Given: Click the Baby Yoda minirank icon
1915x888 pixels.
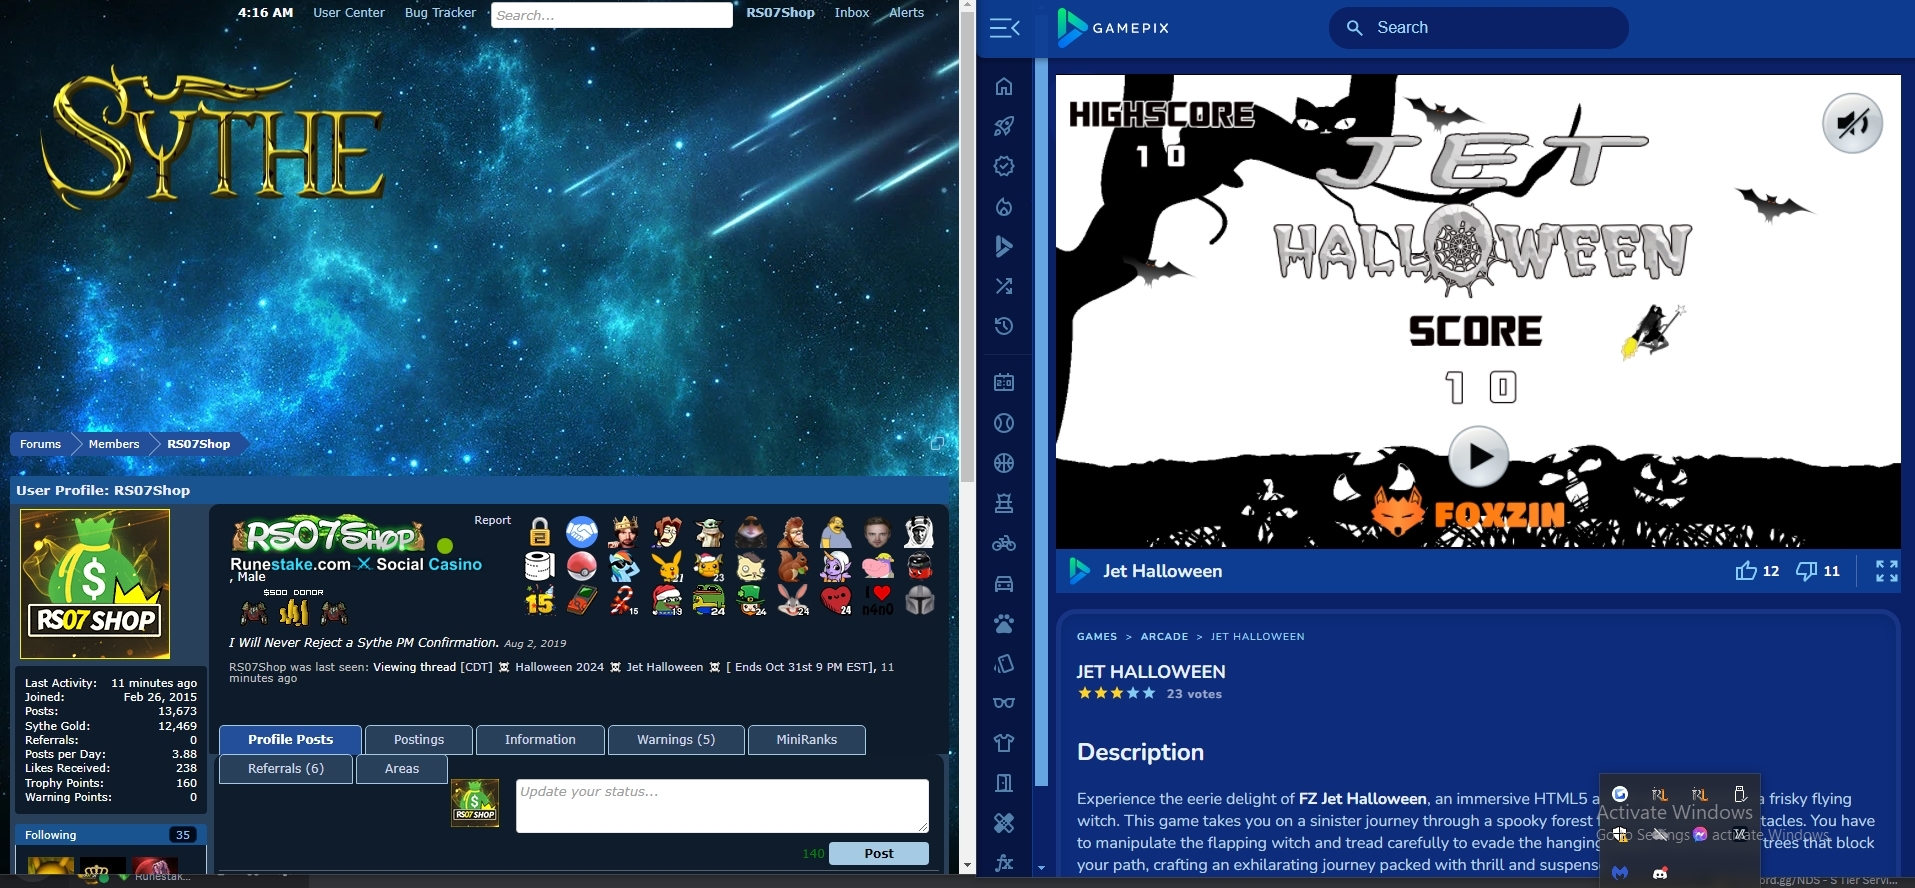Looking at the screenshot, I should point(709,532).
